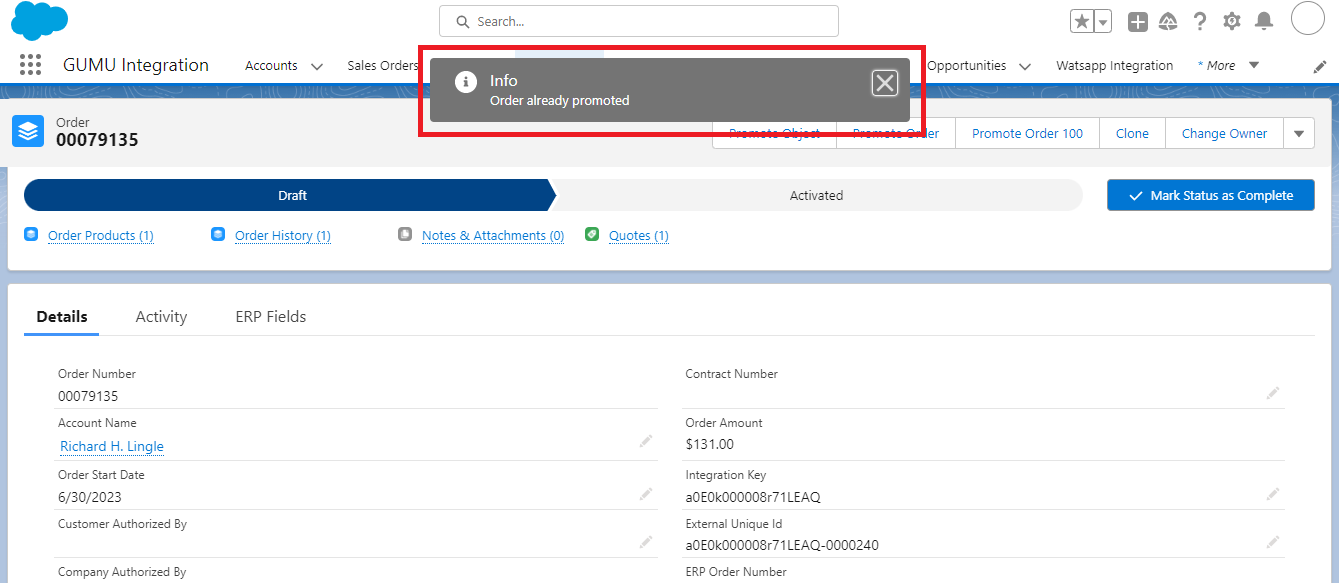Show more record actions dropdown
Image resolution: width=1339 pixels, height=583 pixels.
(x=1299, y=133)
